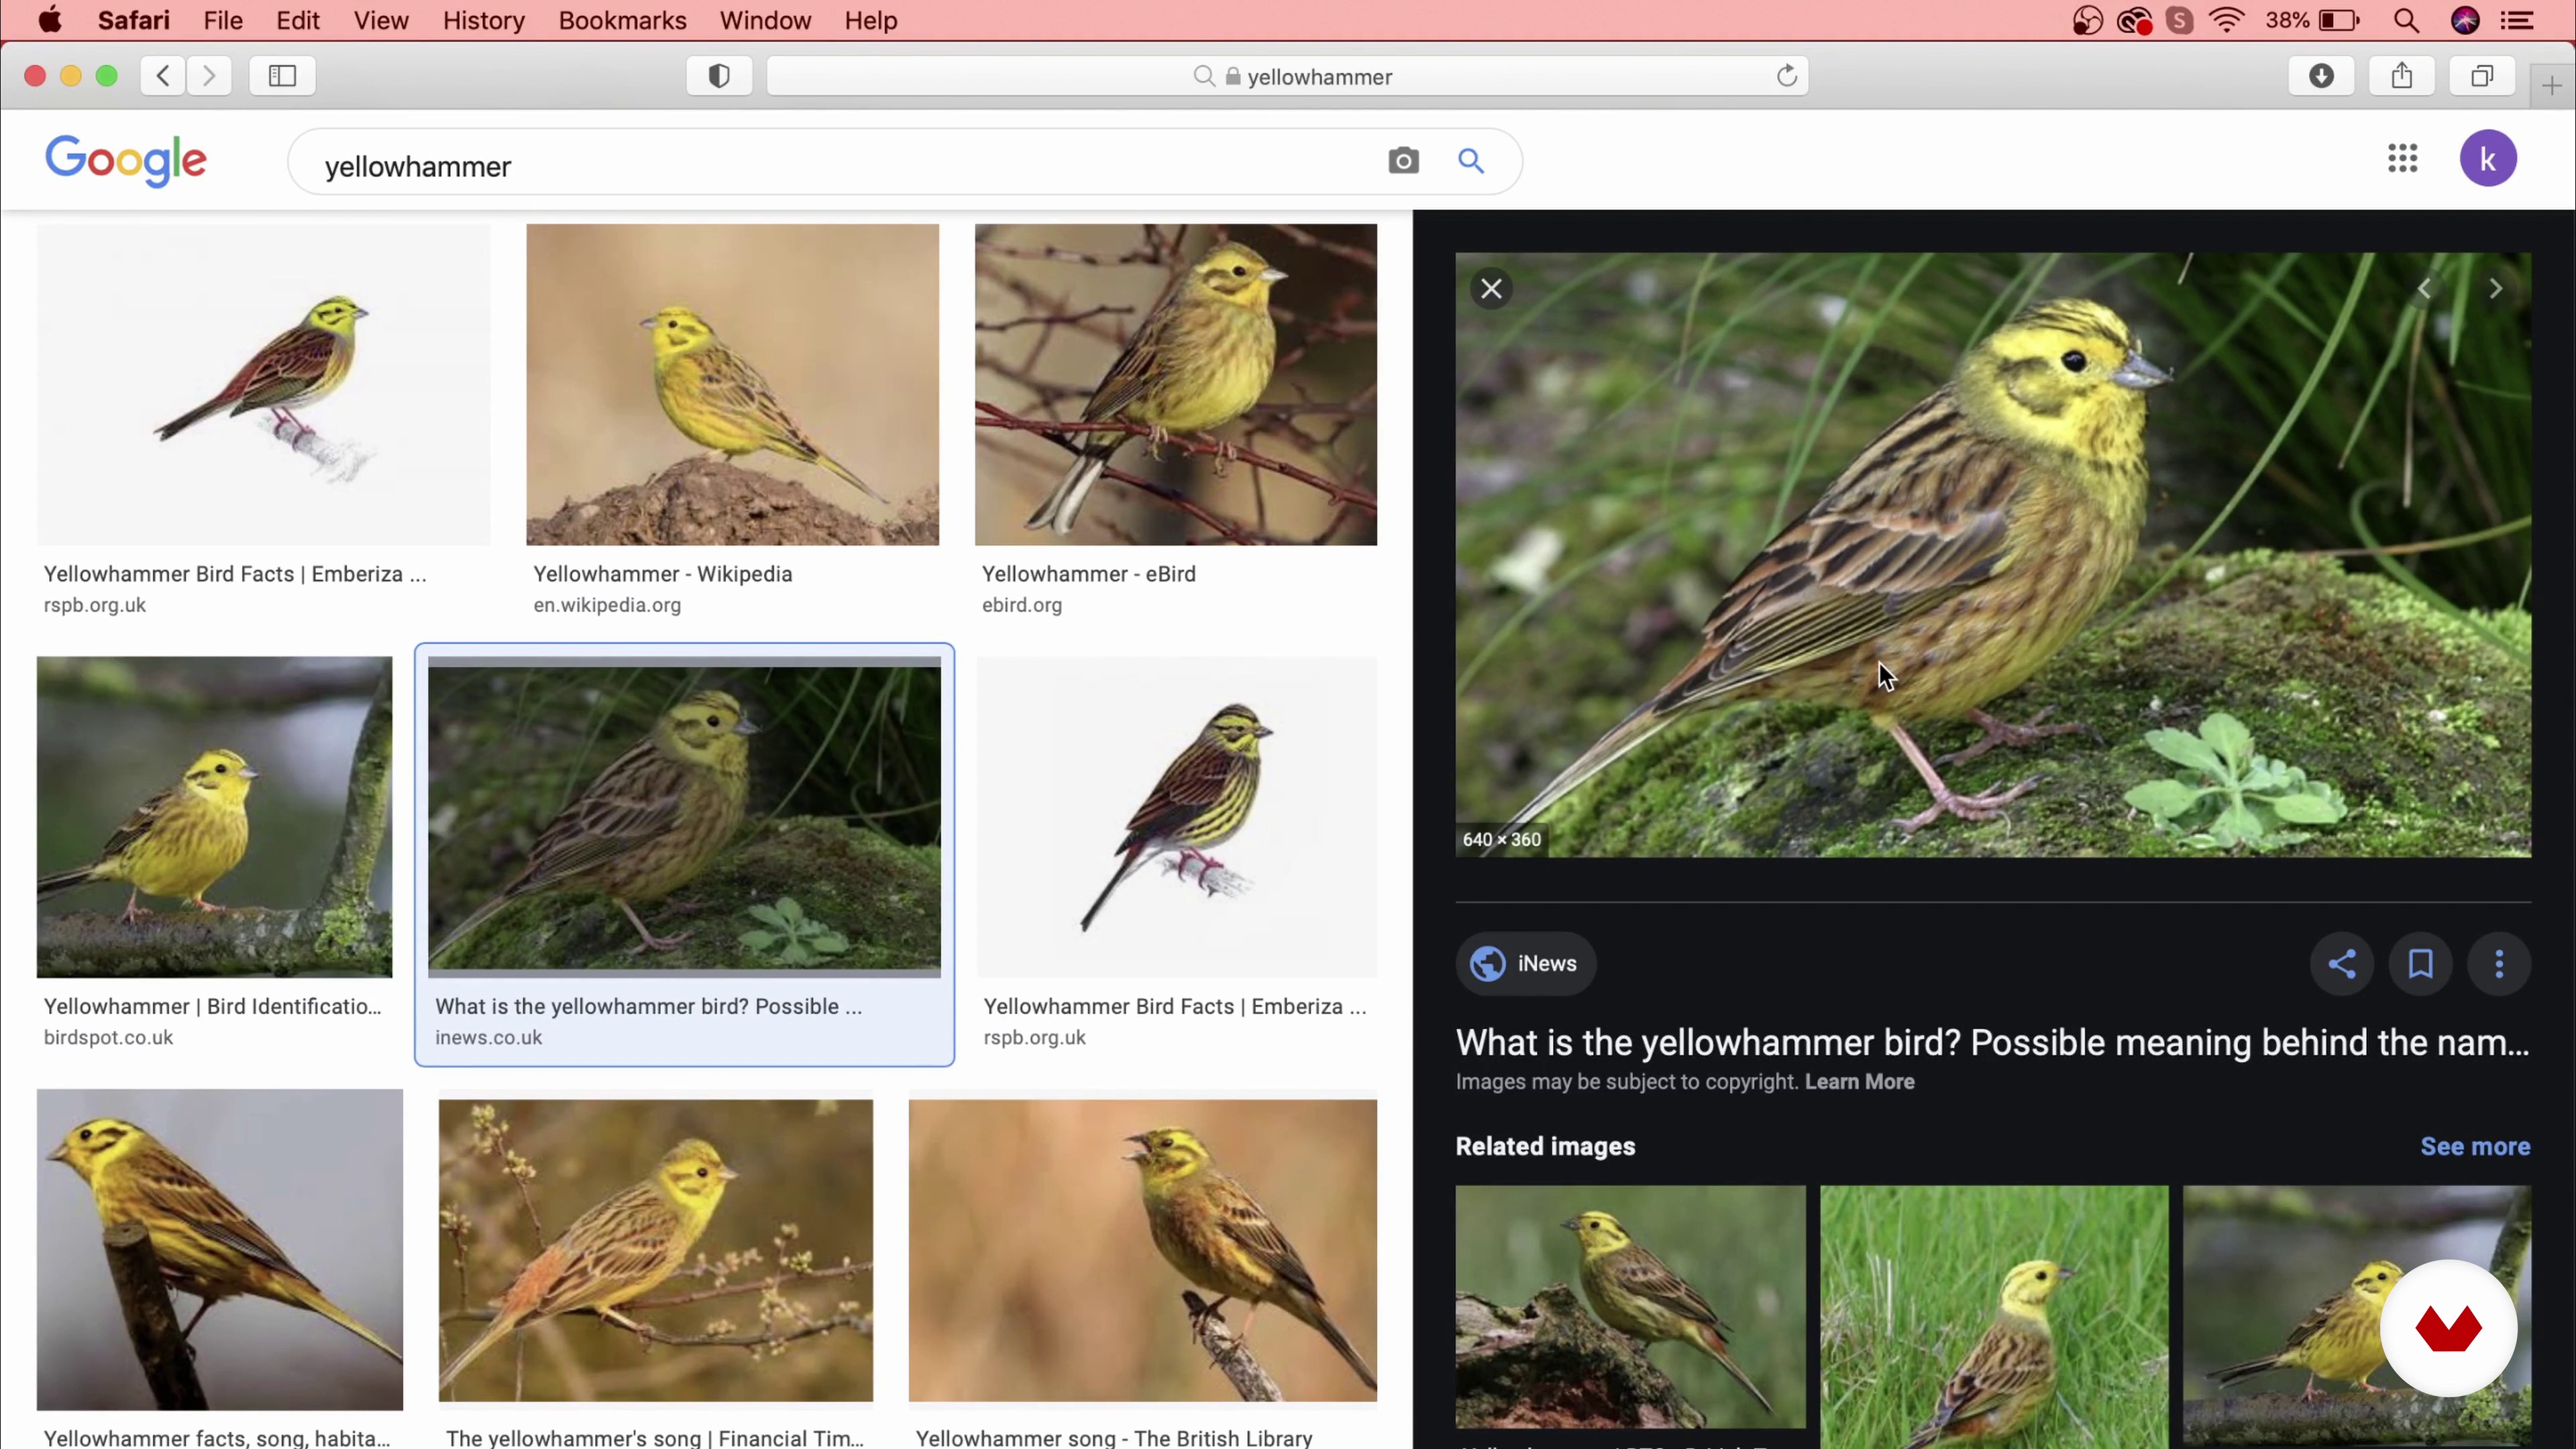Click the Safari address bar
The width and height of the screenshot is (2576, 1449).
pyautogui.click(x=1287, y=76)
